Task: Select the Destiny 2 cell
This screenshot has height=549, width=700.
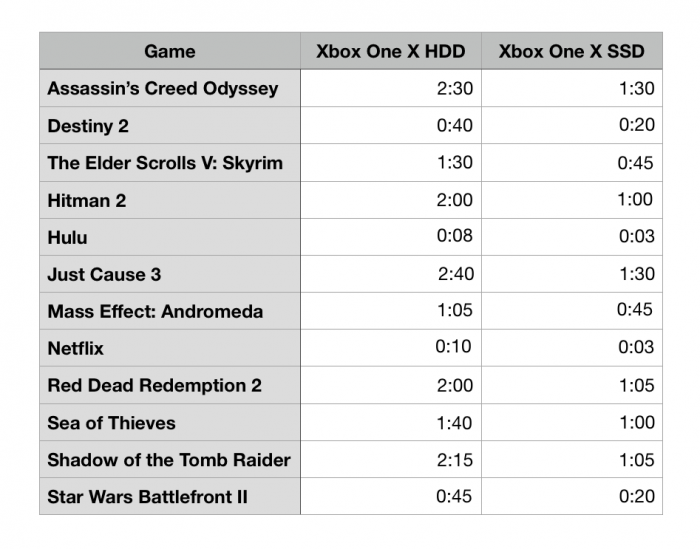Action: 88,126
